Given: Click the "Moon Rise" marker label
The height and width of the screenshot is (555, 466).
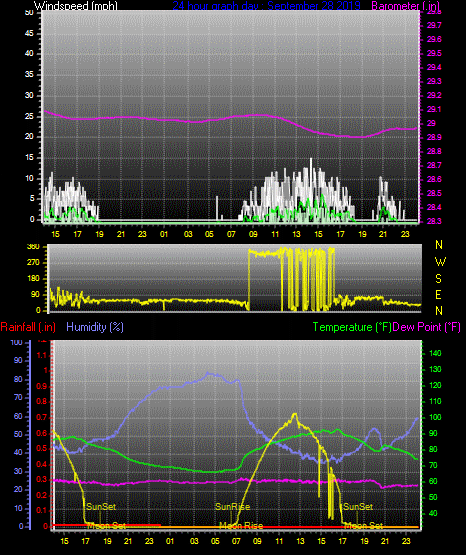Looking at the screenshot, I should [x=241, y=526].
